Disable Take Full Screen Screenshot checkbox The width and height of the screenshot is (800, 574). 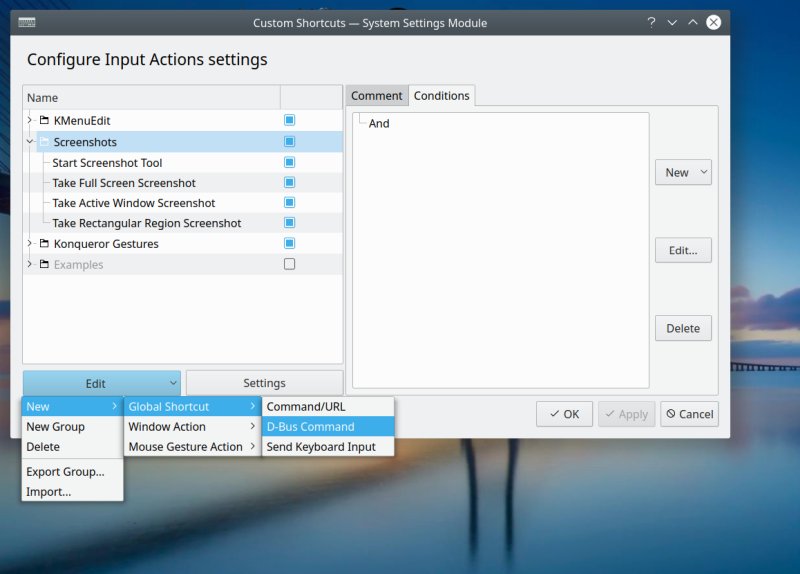pos(290,183)
